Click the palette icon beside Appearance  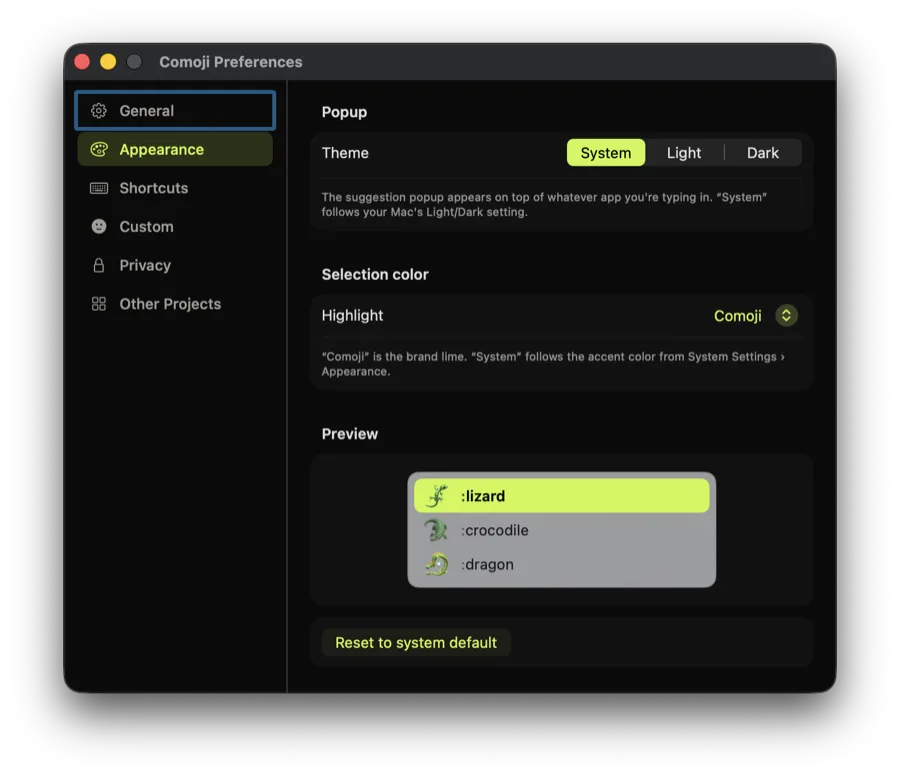click(99, 149)
